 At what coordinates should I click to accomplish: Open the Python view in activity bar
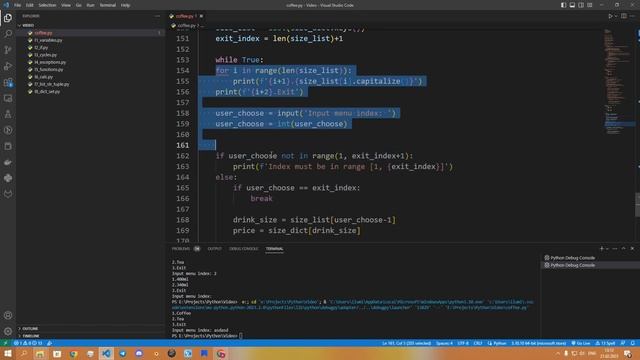(8, 178)
